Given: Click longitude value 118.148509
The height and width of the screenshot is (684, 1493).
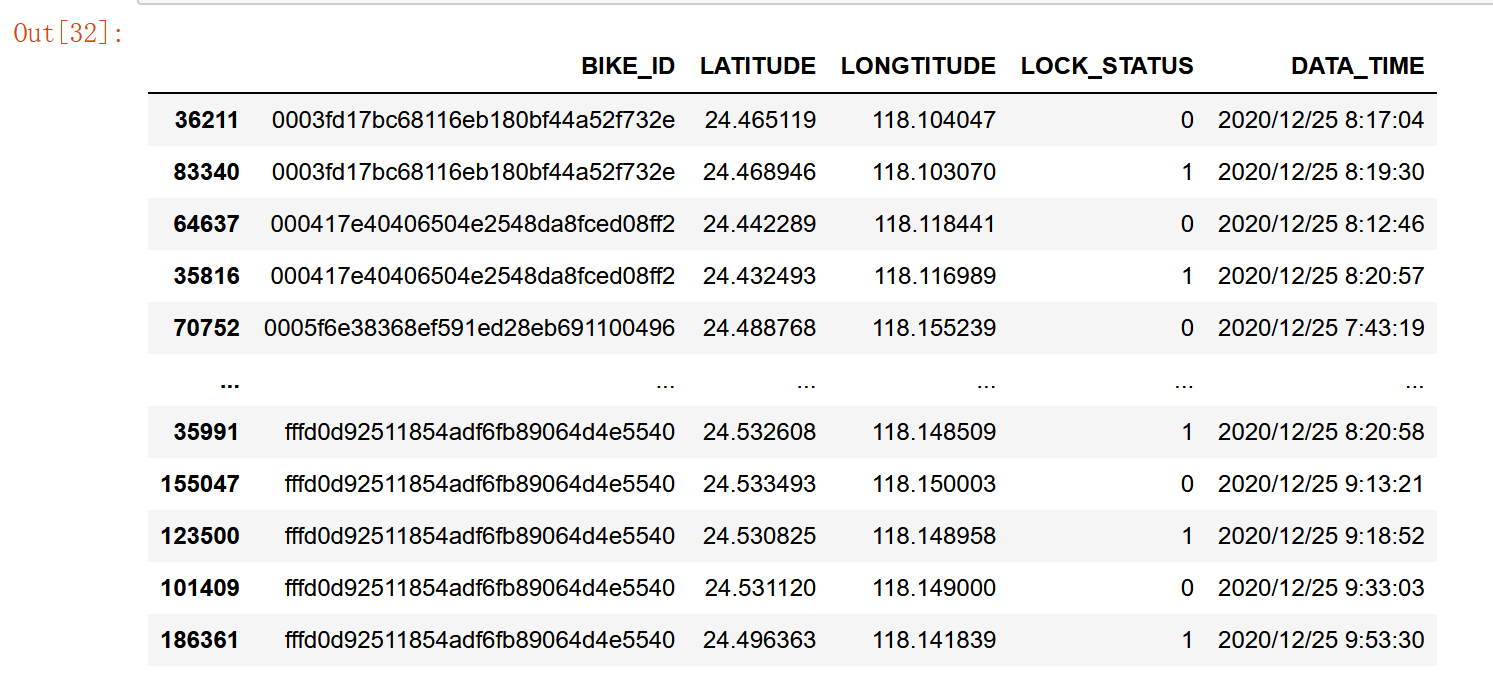Looking at the screenshot, I should point(934,432).
